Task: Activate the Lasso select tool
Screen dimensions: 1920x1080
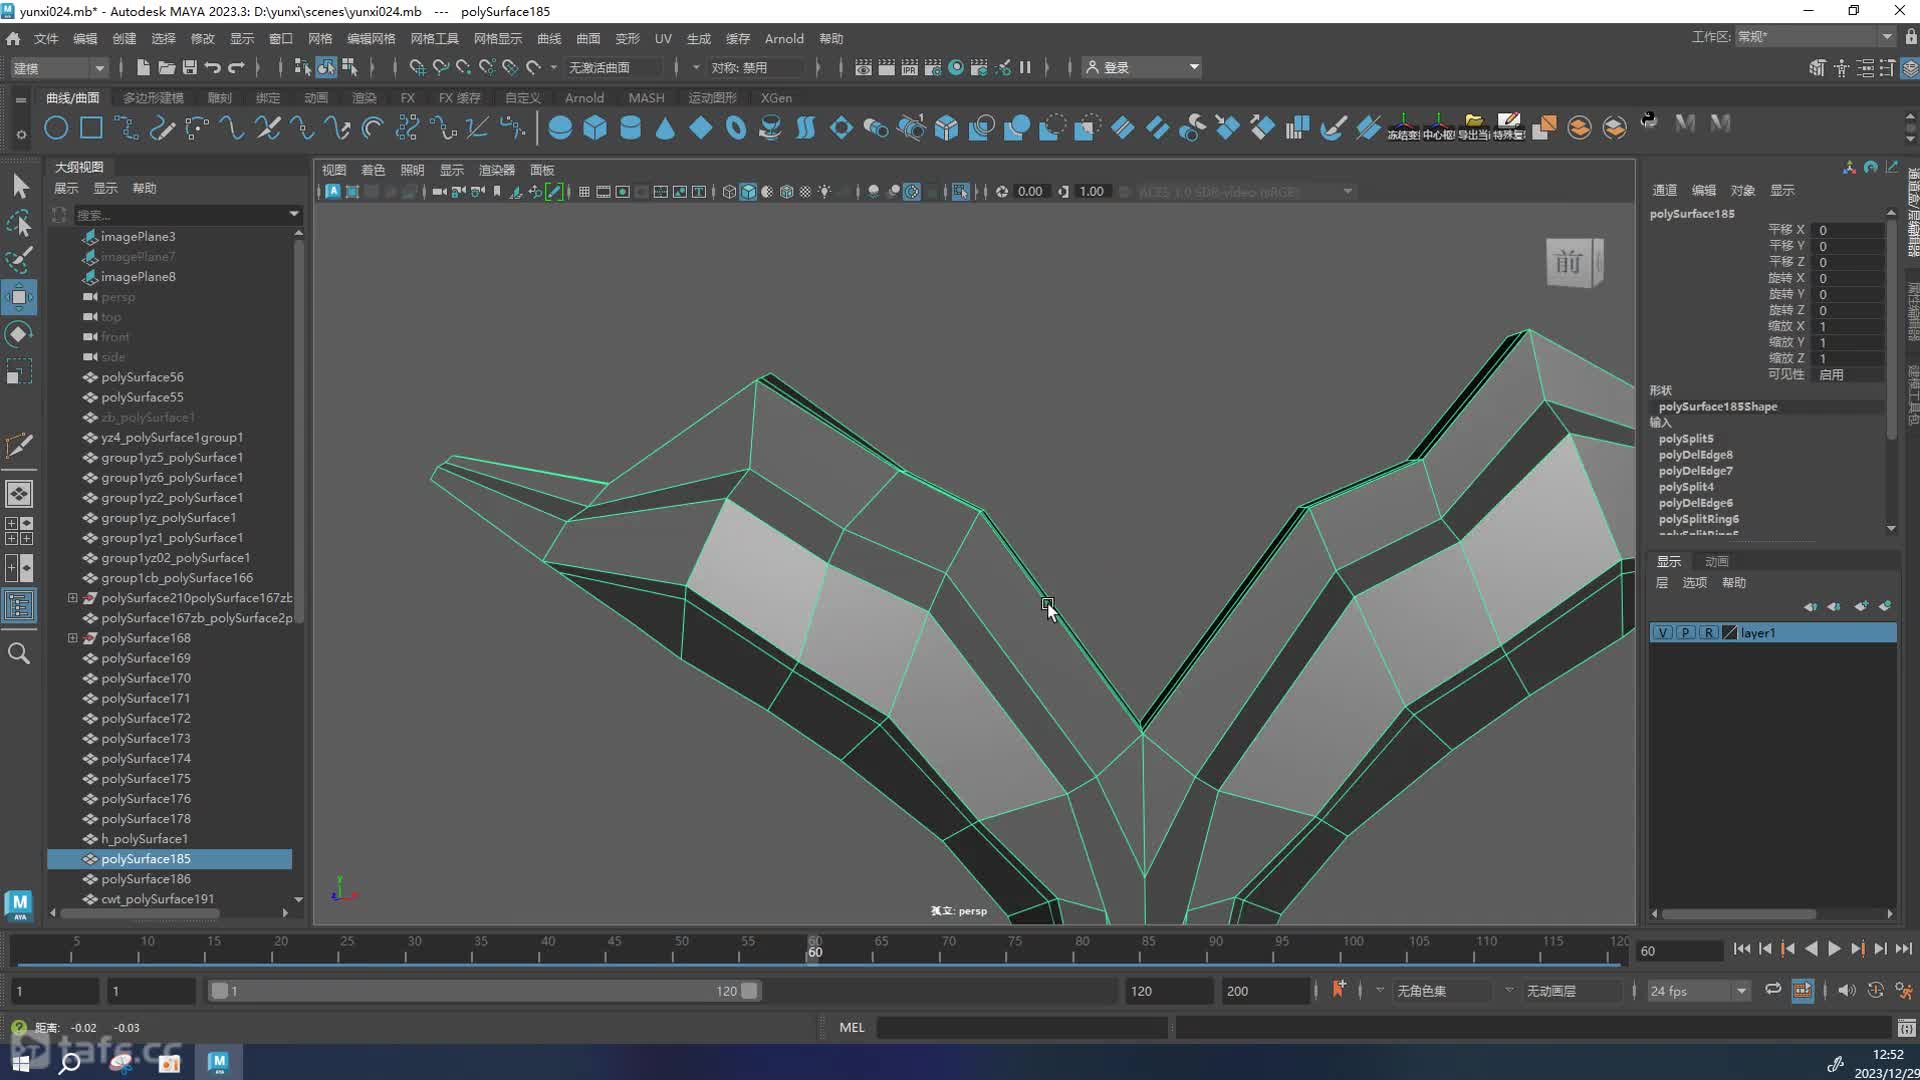Action: click(x=19, y=223)
